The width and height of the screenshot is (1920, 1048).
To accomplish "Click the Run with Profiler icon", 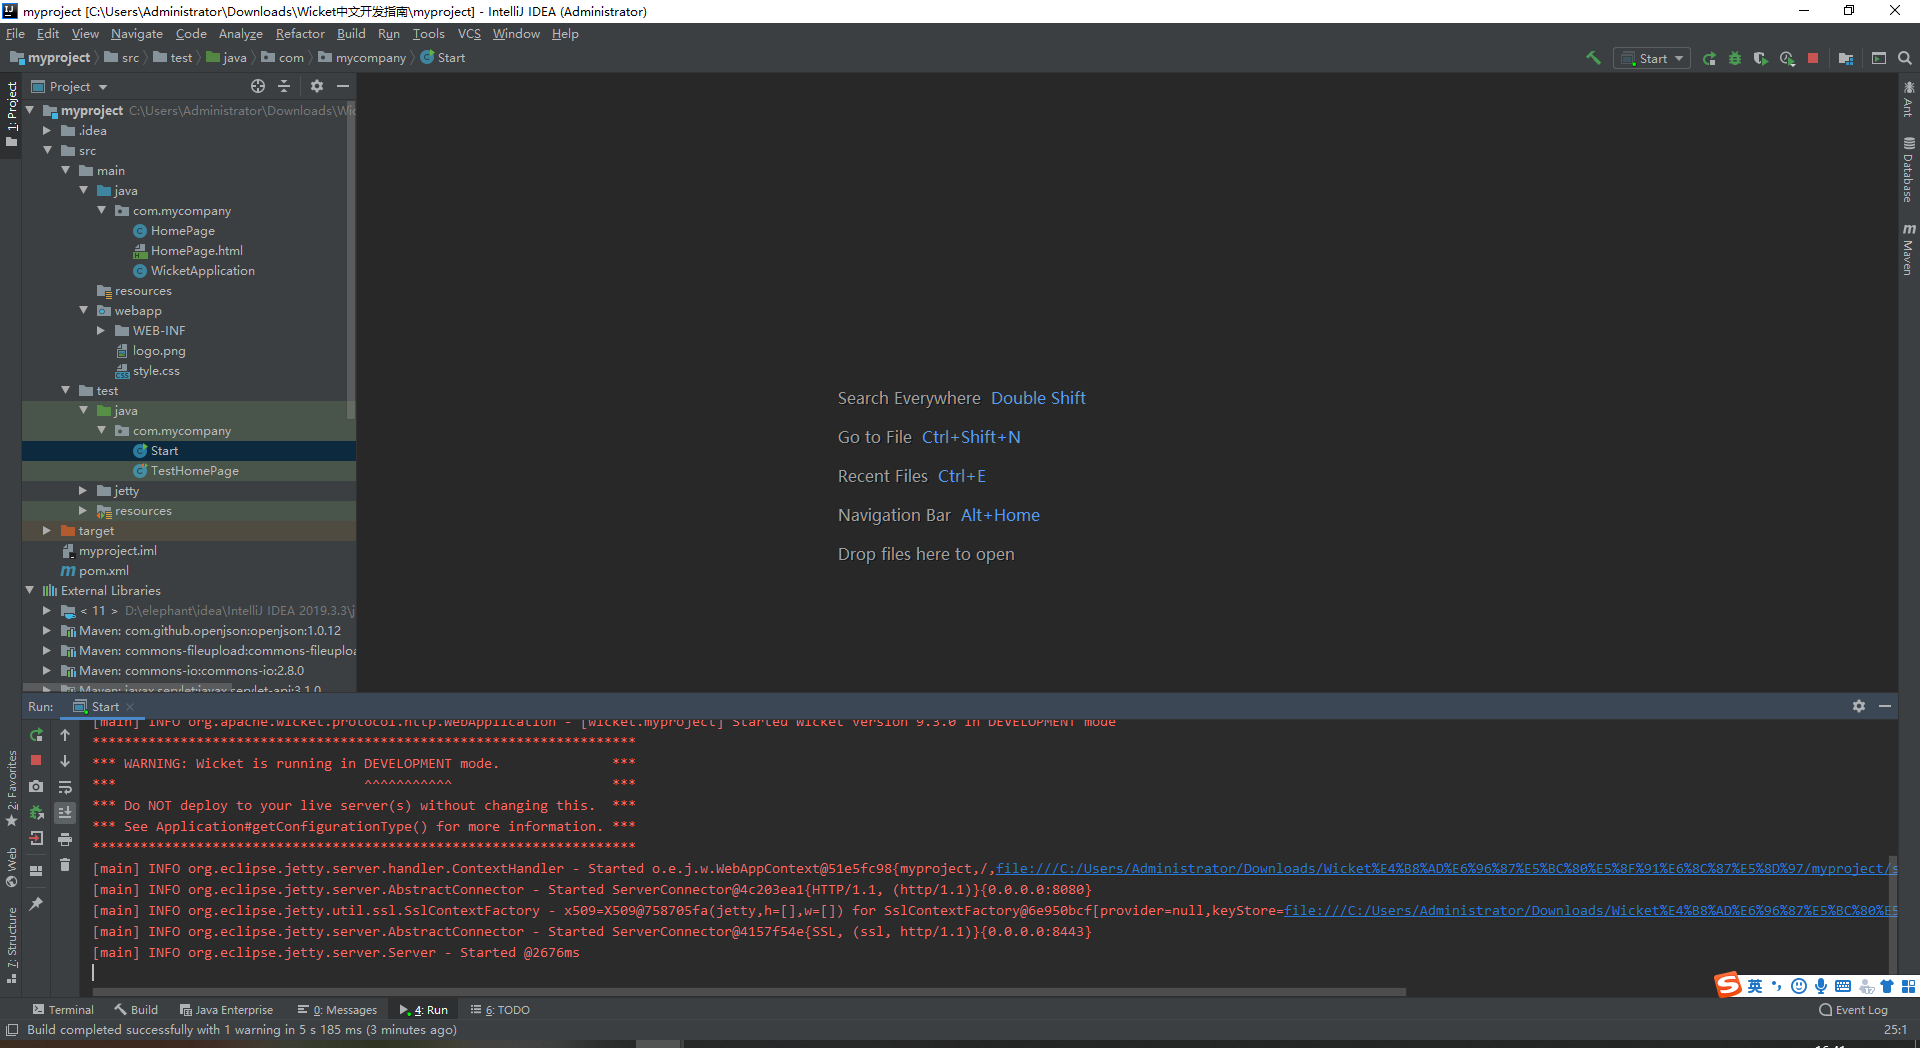I will pyautogui.click(x=1787, y=58).
